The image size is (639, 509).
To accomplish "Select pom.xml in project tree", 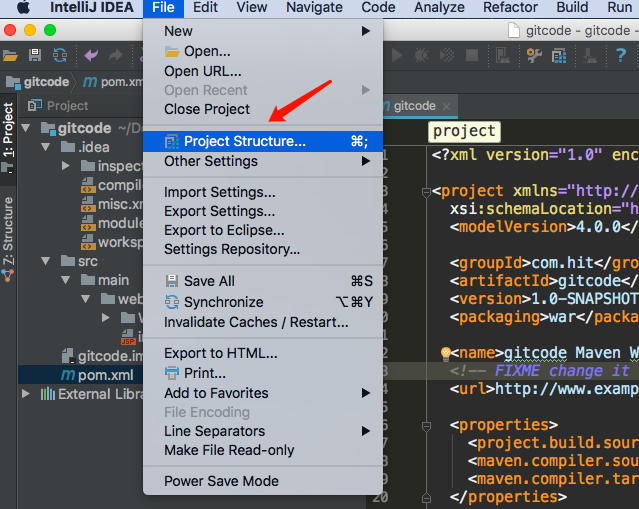I will [81, 375].
